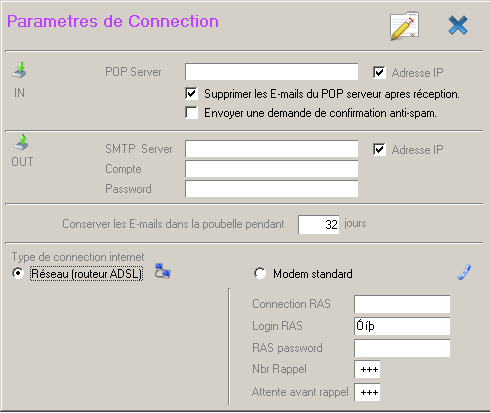Click the blue telephone handset icon
The image size is (490, 413).
[464, 272]
